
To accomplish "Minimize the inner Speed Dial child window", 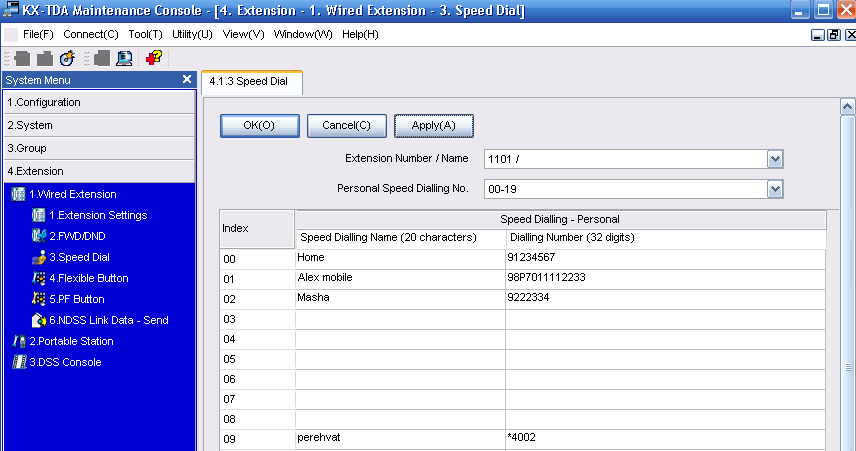I will coord(817,35).
